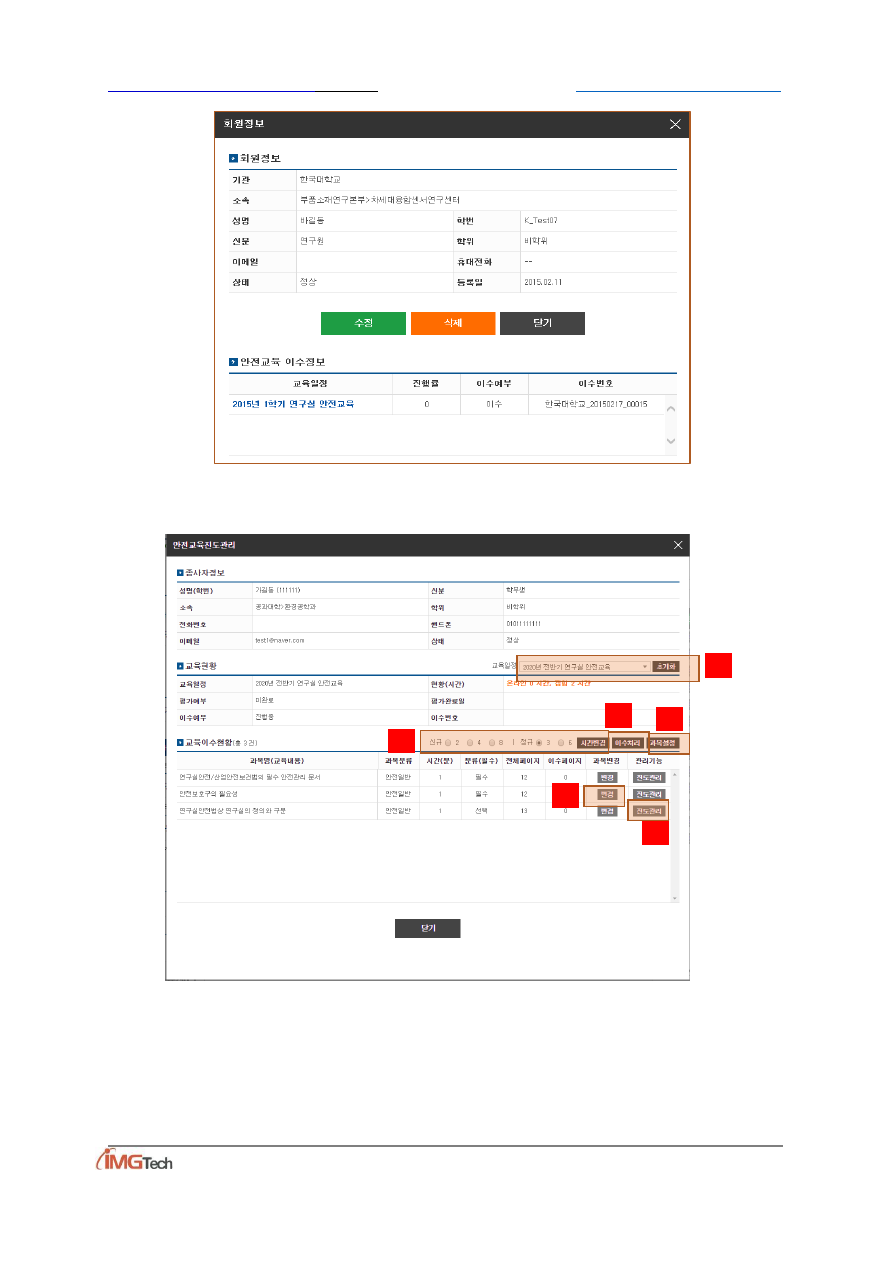The height and width of the screenshot is (1263, 893).
Task: Select the 신규 8 hours radio button
Action: [492, 743]
